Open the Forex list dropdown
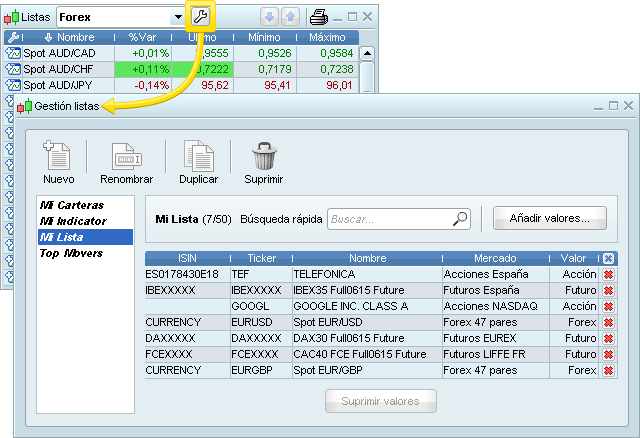This screenshot has width=640, height=438. click(178, 17)
